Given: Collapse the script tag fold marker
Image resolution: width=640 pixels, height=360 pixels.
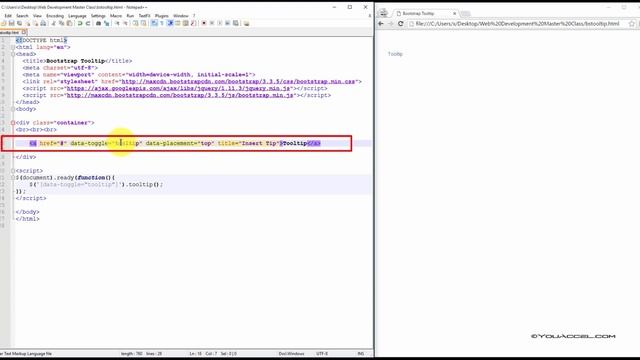Looking at the screenshot, I should (x=13, y=171).
